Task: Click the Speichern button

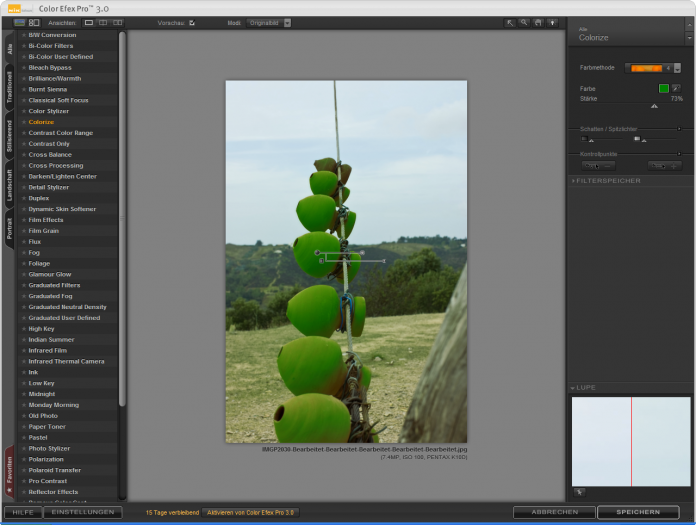Action: [x=637, y=512]
